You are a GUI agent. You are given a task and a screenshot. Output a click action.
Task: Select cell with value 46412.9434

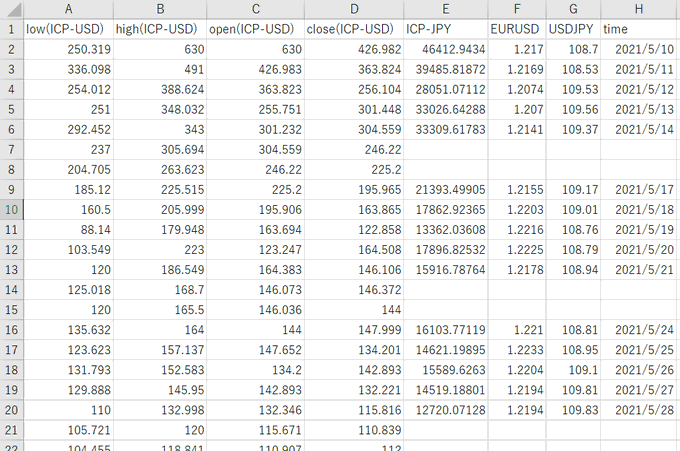[446, 49]
